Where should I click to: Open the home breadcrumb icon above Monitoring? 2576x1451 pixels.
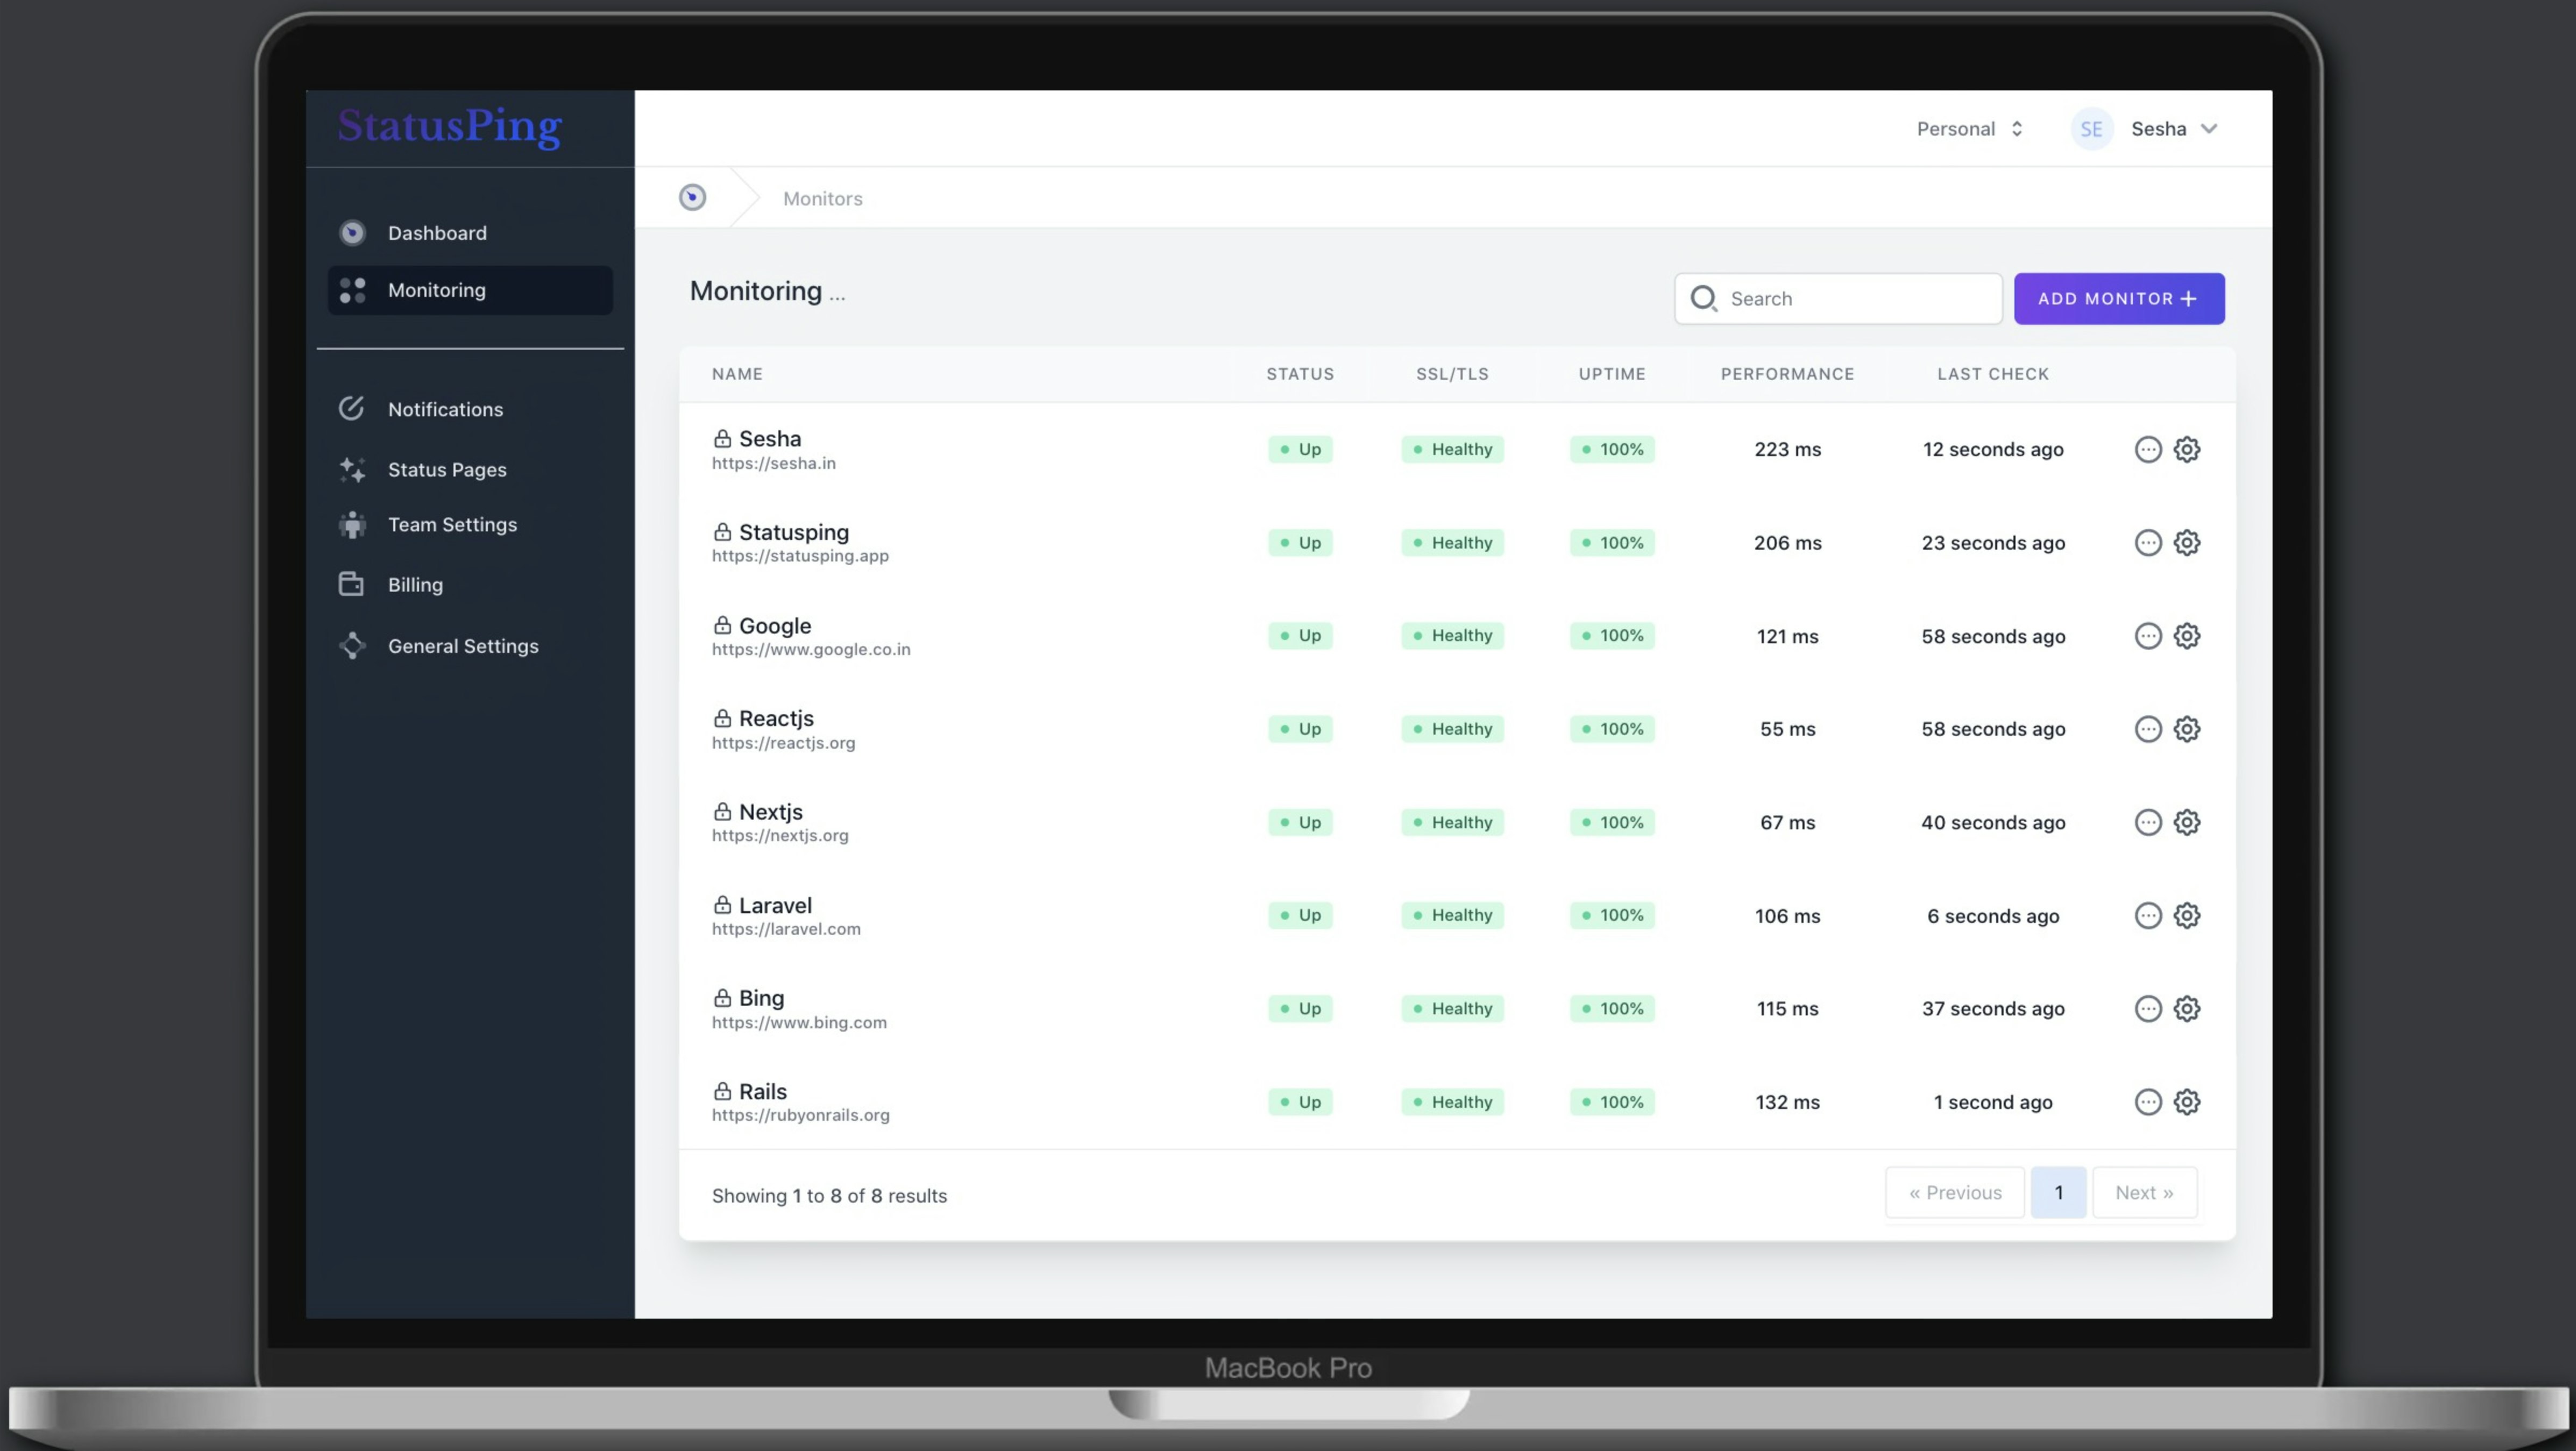692,197
